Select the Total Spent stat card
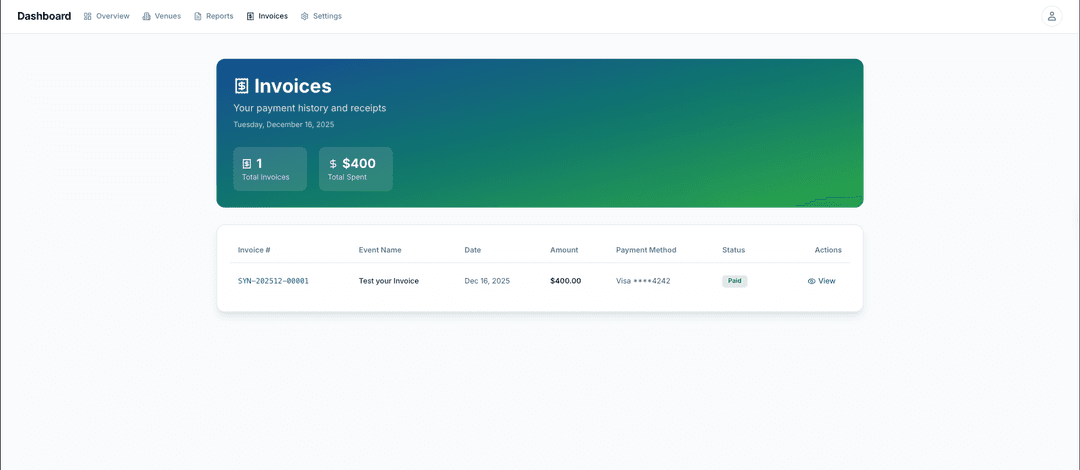1080x470 pixels. tap(355, 169)
